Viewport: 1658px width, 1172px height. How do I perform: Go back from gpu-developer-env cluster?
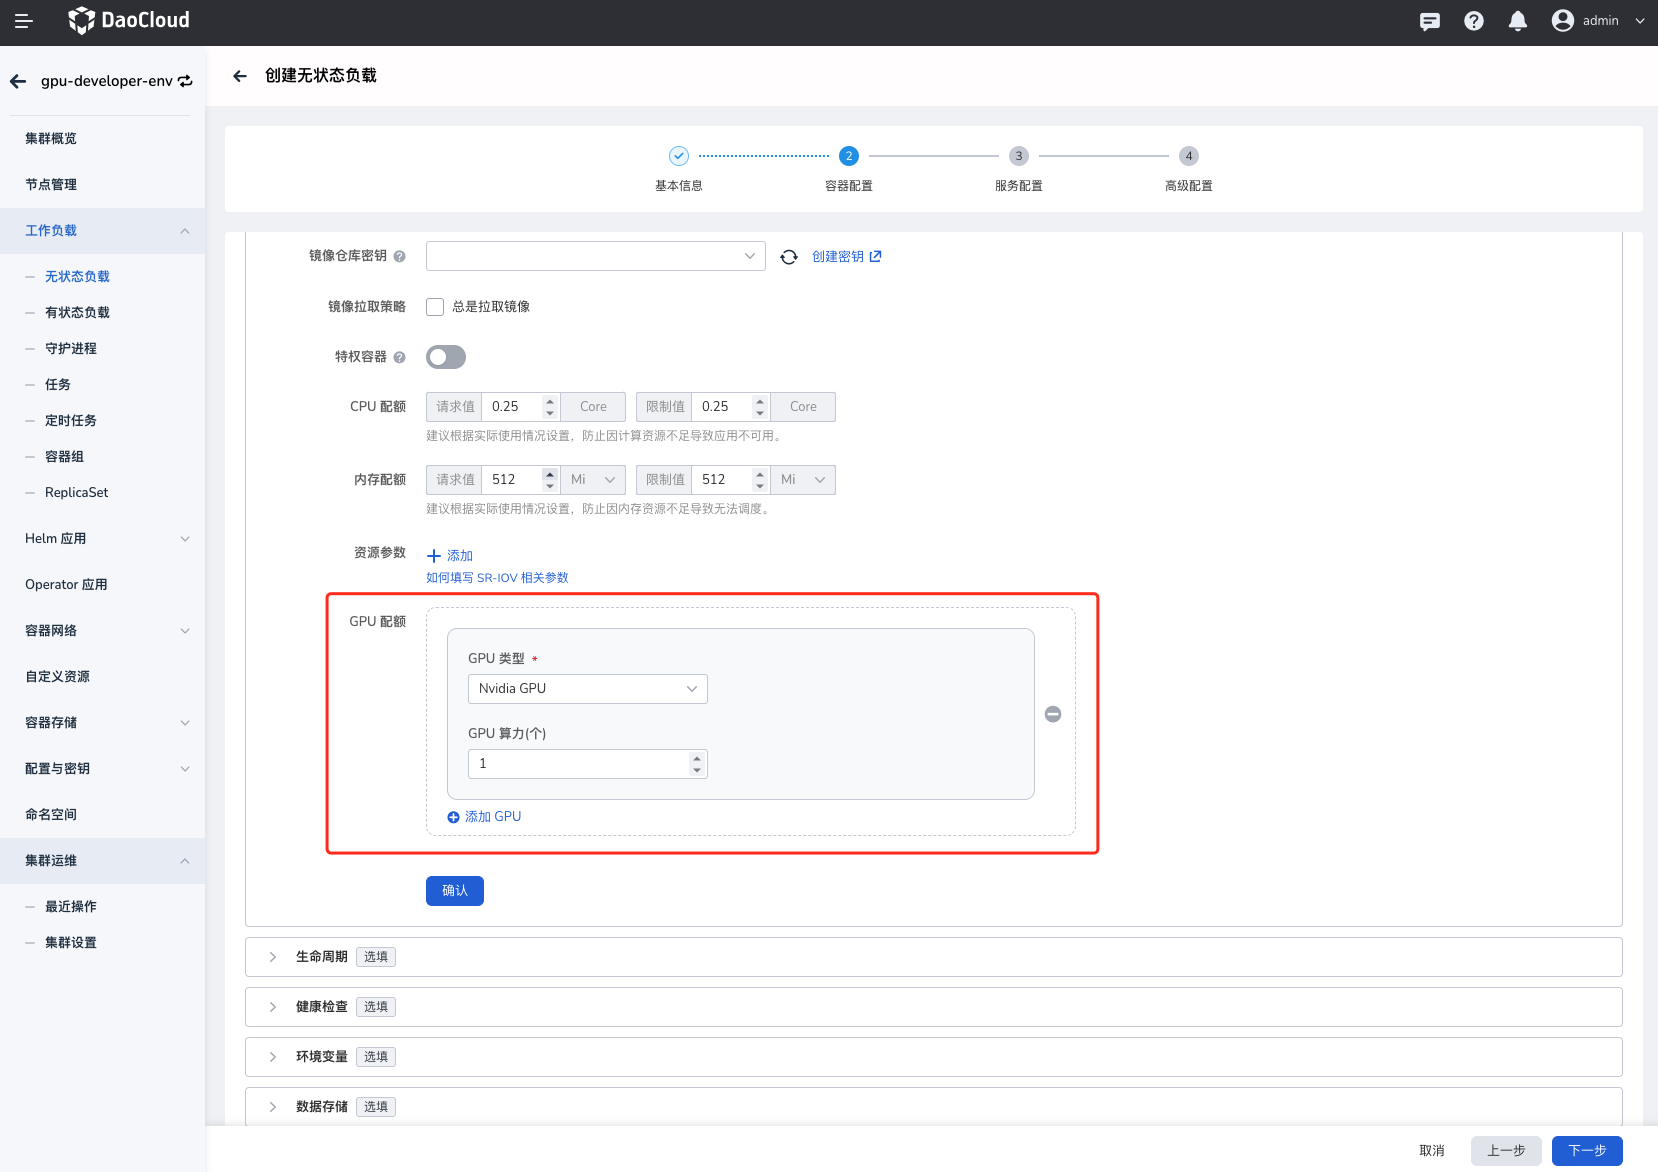pyautogui.click(x=18, y=81)
